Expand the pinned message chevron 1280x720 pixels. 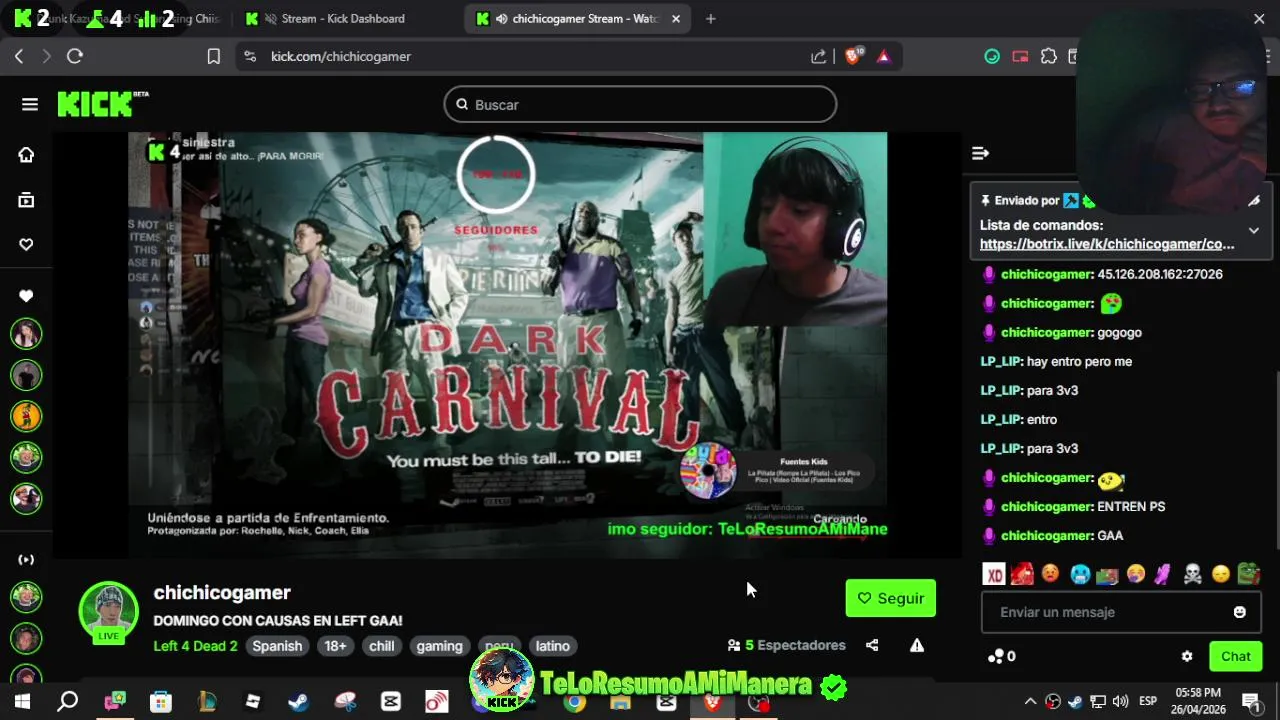[1254, 231]
